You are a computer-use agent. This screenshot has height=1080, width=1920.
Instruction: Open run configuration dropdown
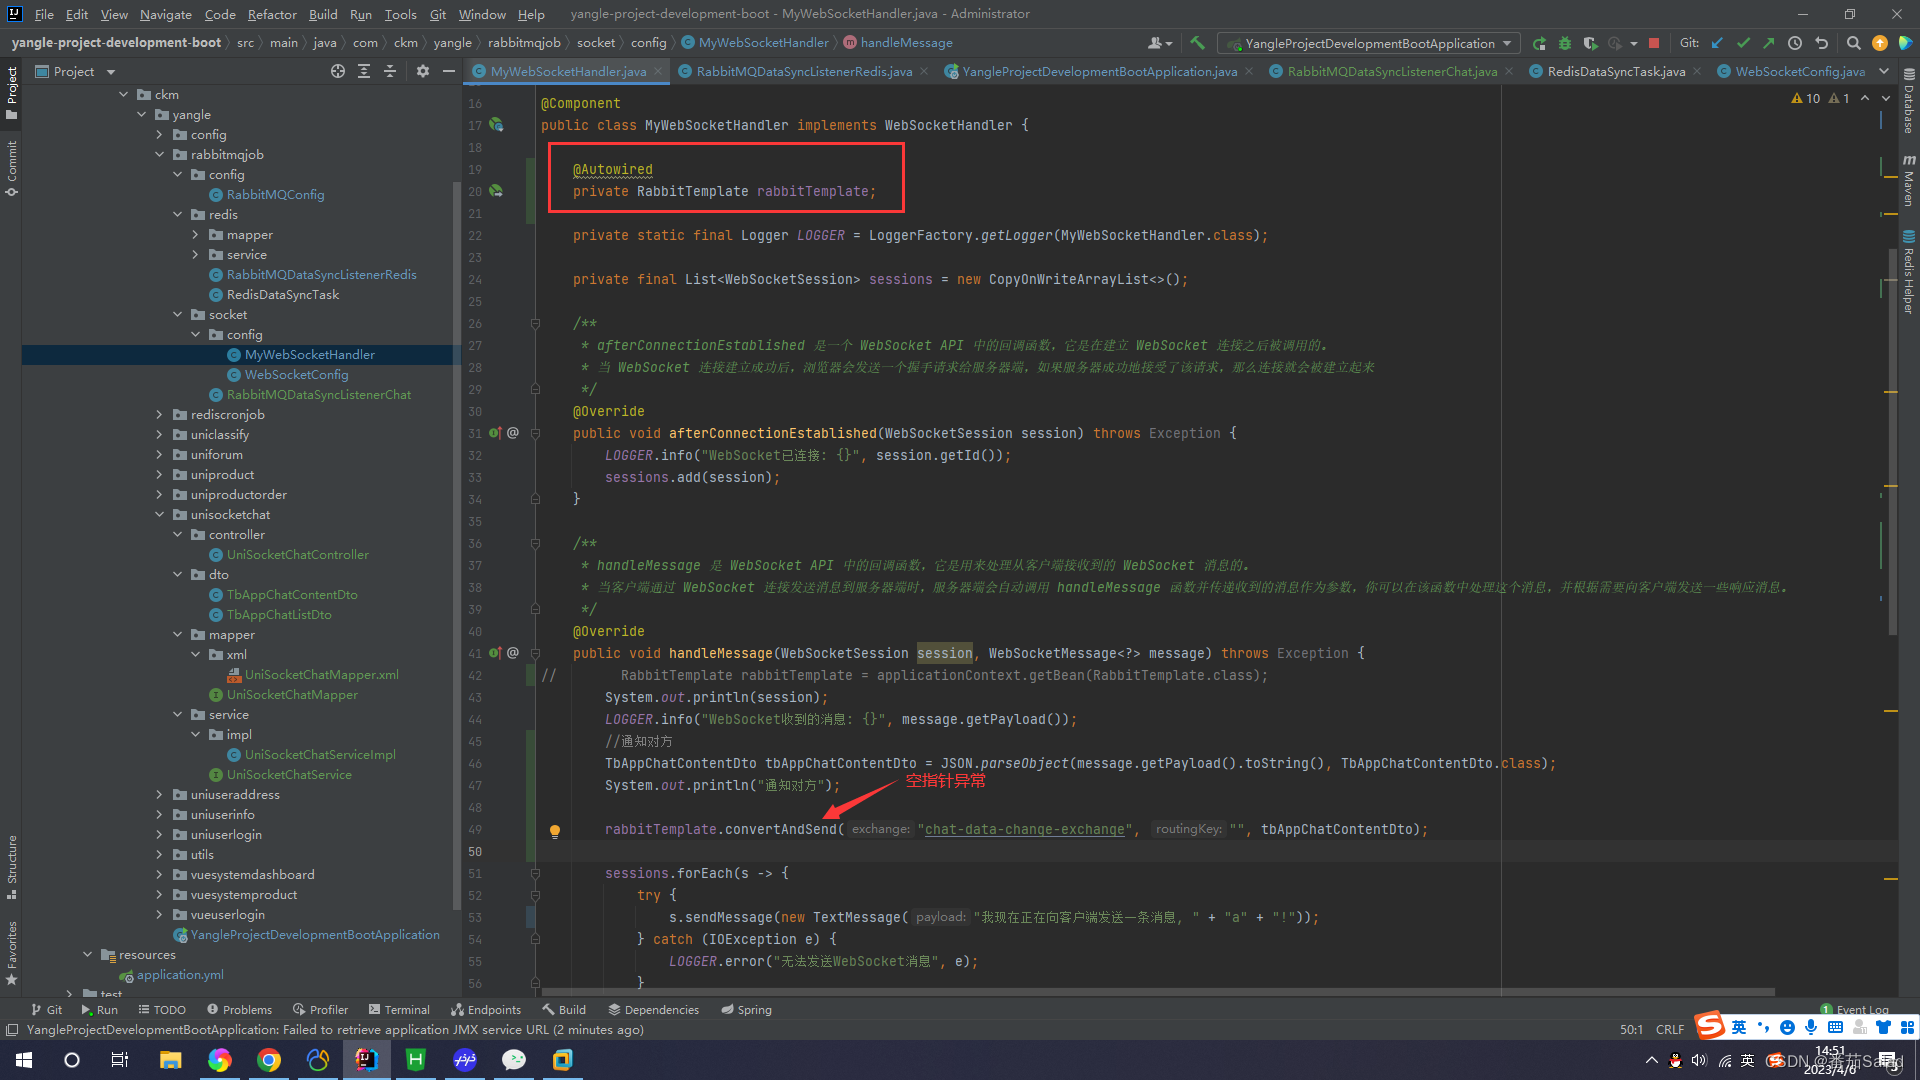point(1369,43)
